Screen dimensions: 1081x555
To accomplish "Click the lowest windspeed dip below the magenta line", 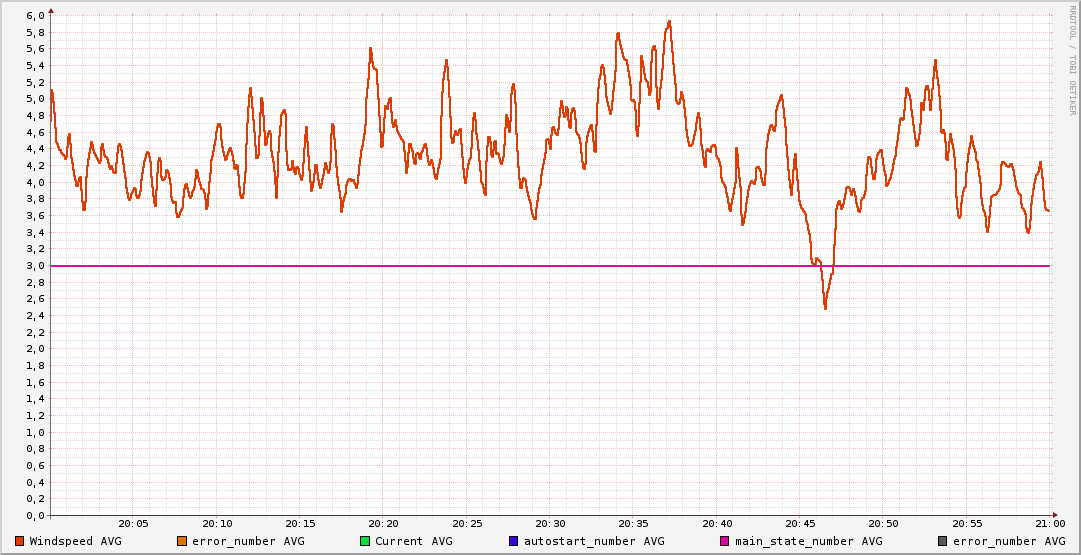I will pos(825,307).
